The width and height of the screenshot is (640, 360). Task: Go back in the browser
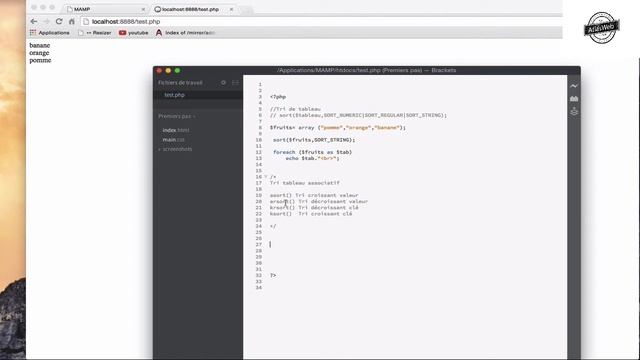[34, 21]
